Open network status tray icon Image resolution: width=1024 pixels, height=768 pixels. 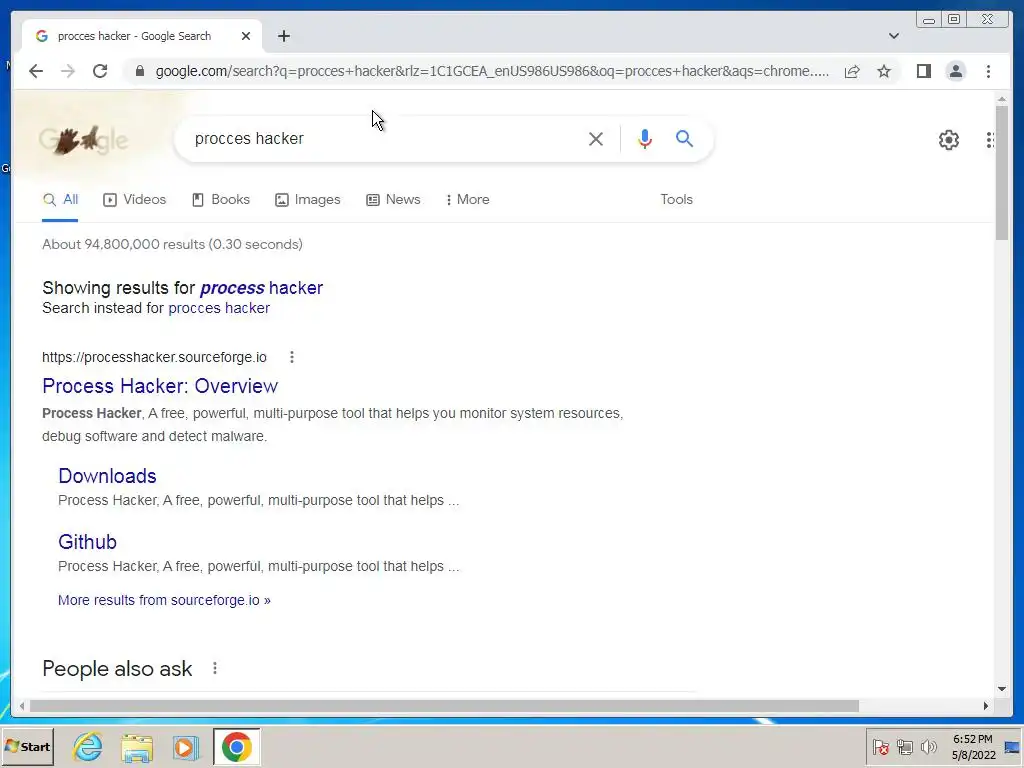[904, 747]
